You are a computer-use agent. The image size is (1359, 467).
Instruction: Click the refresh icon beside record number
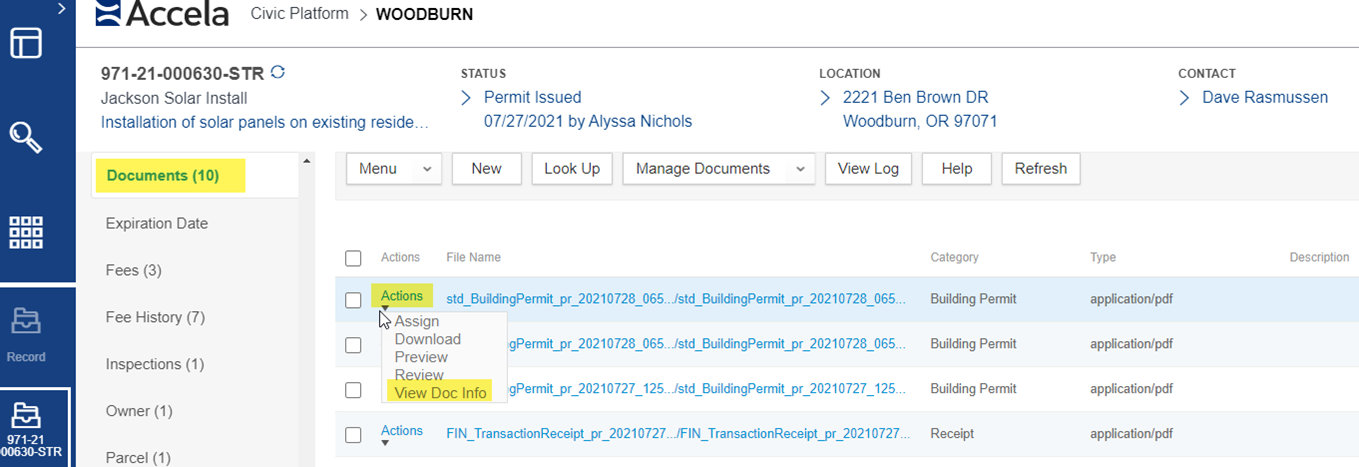[x=278, y=73]
